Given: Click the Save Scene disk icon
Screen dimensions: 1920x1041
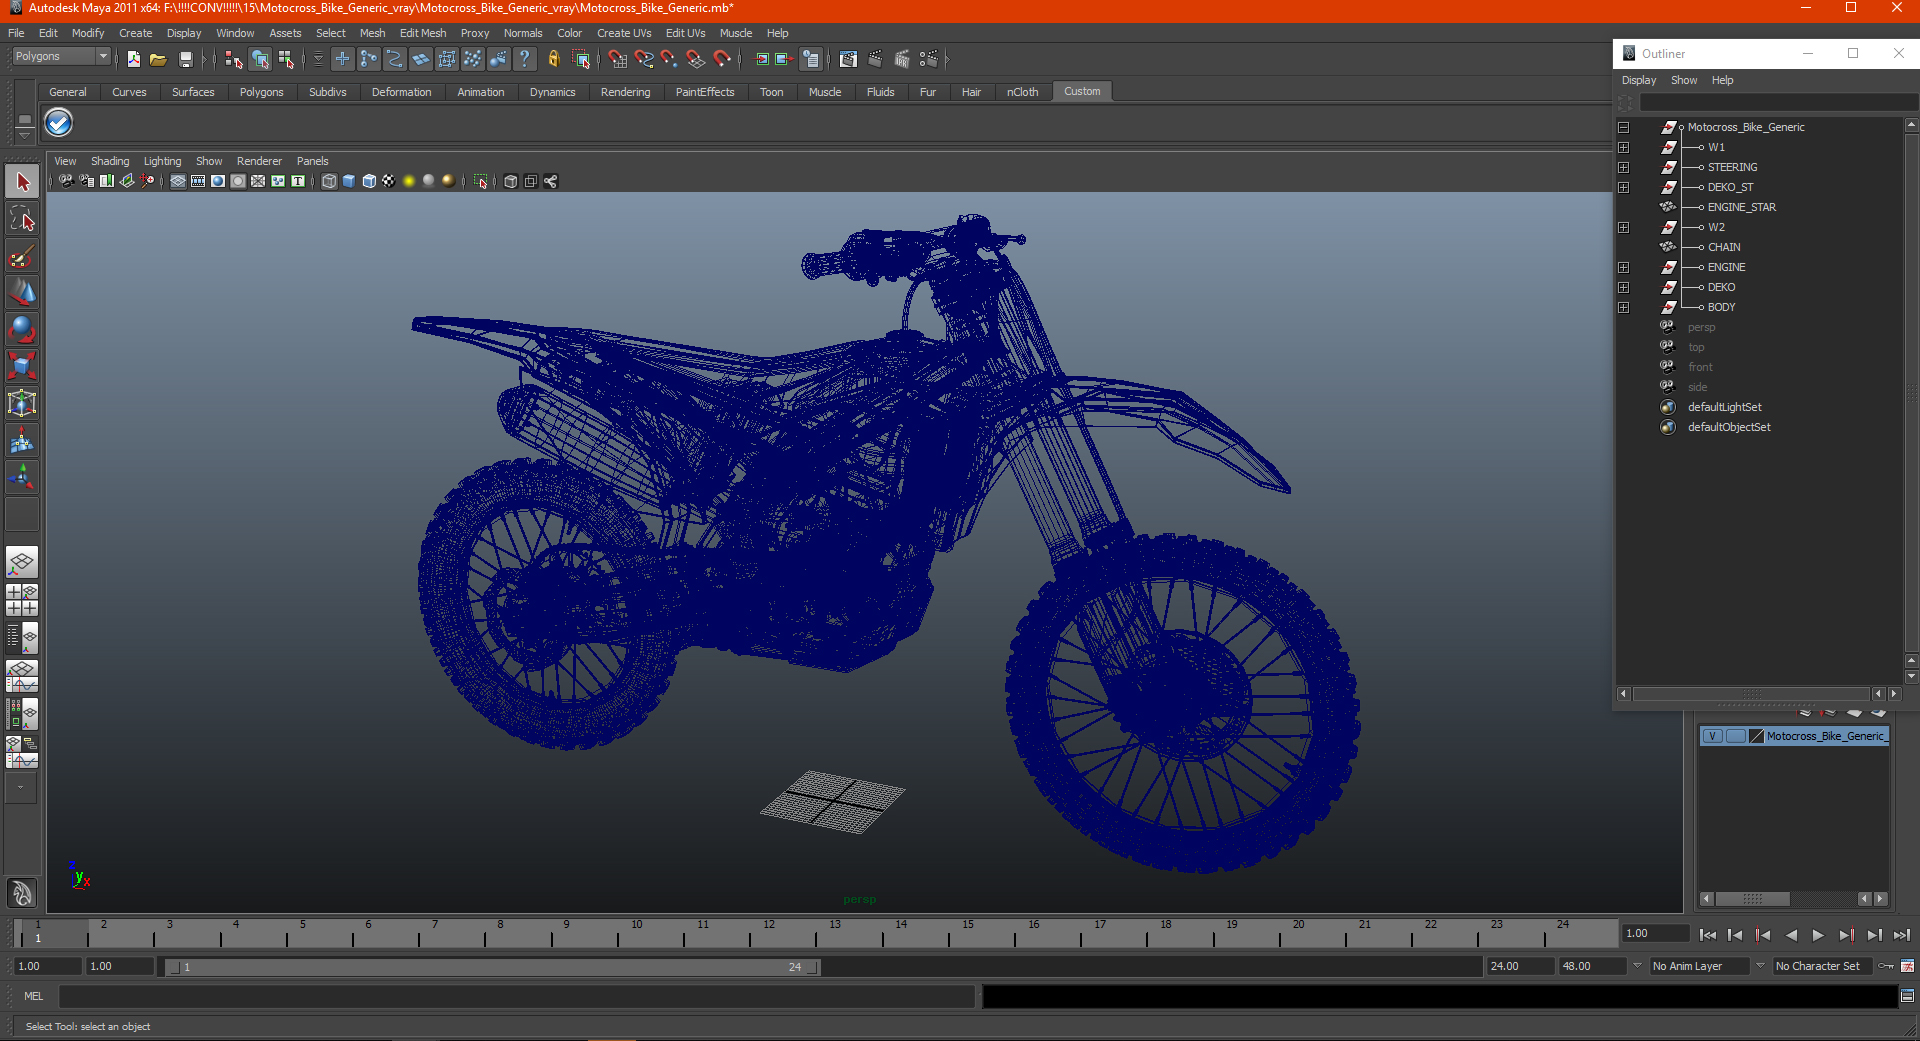Looking at the screenshot, I should coord(185,60).
